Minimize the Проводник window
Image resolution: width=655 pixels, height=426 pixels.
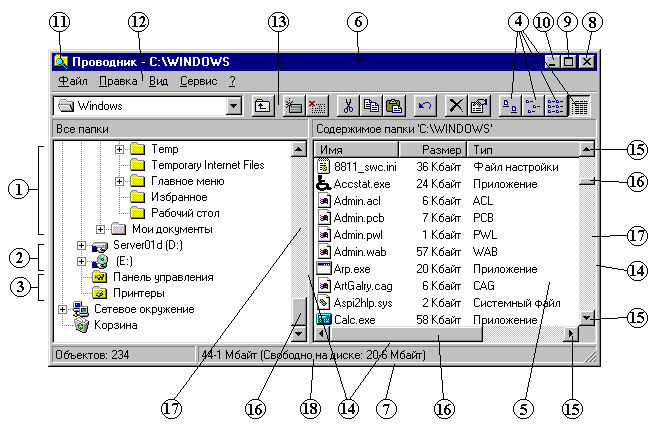click(x=553, y=62)
